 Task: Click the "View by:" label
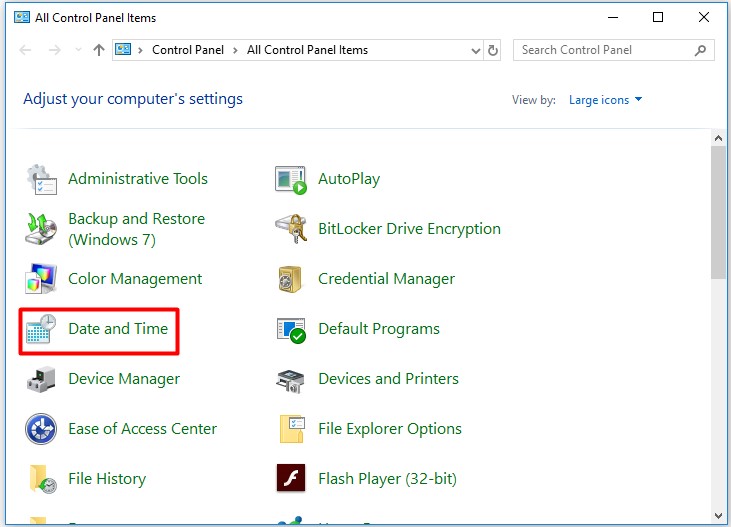click(x=534, y=100)
